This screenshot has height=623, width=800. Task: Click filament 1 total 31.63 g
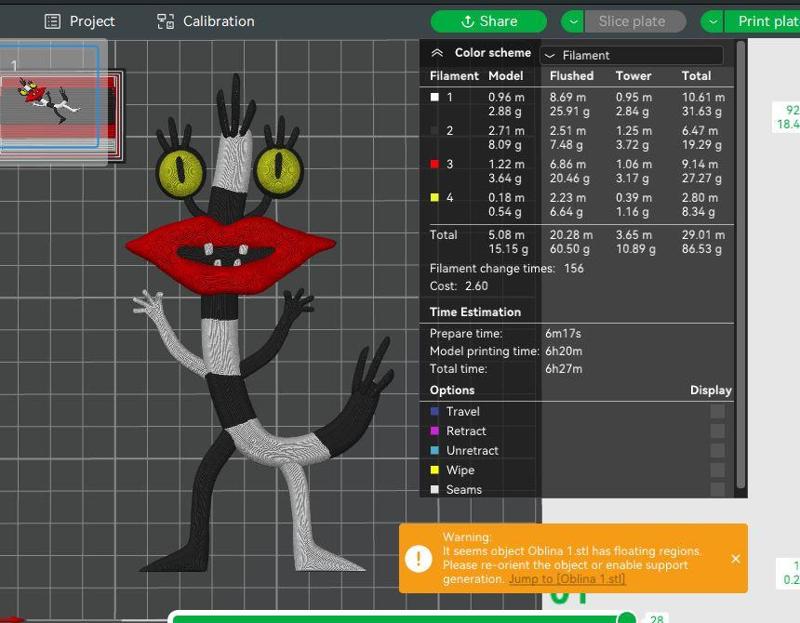(x=702, y=111)
